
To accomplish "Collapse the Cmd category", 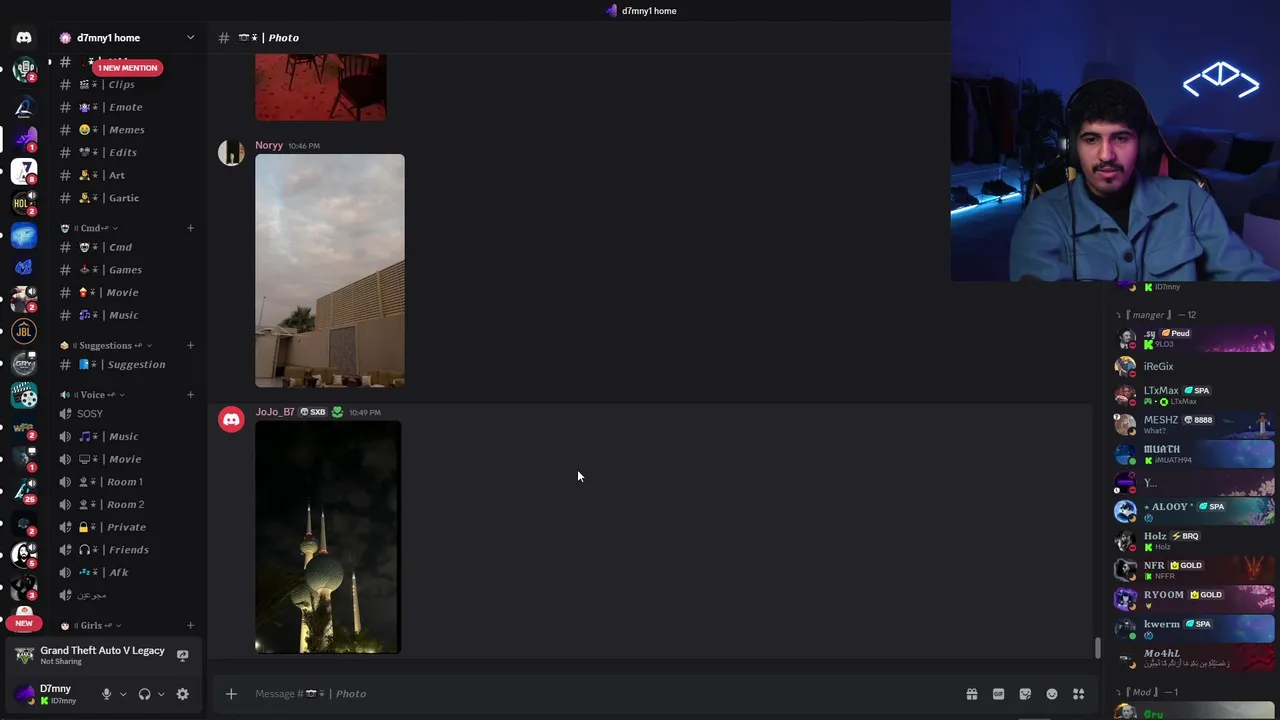I will pos(91,228).
